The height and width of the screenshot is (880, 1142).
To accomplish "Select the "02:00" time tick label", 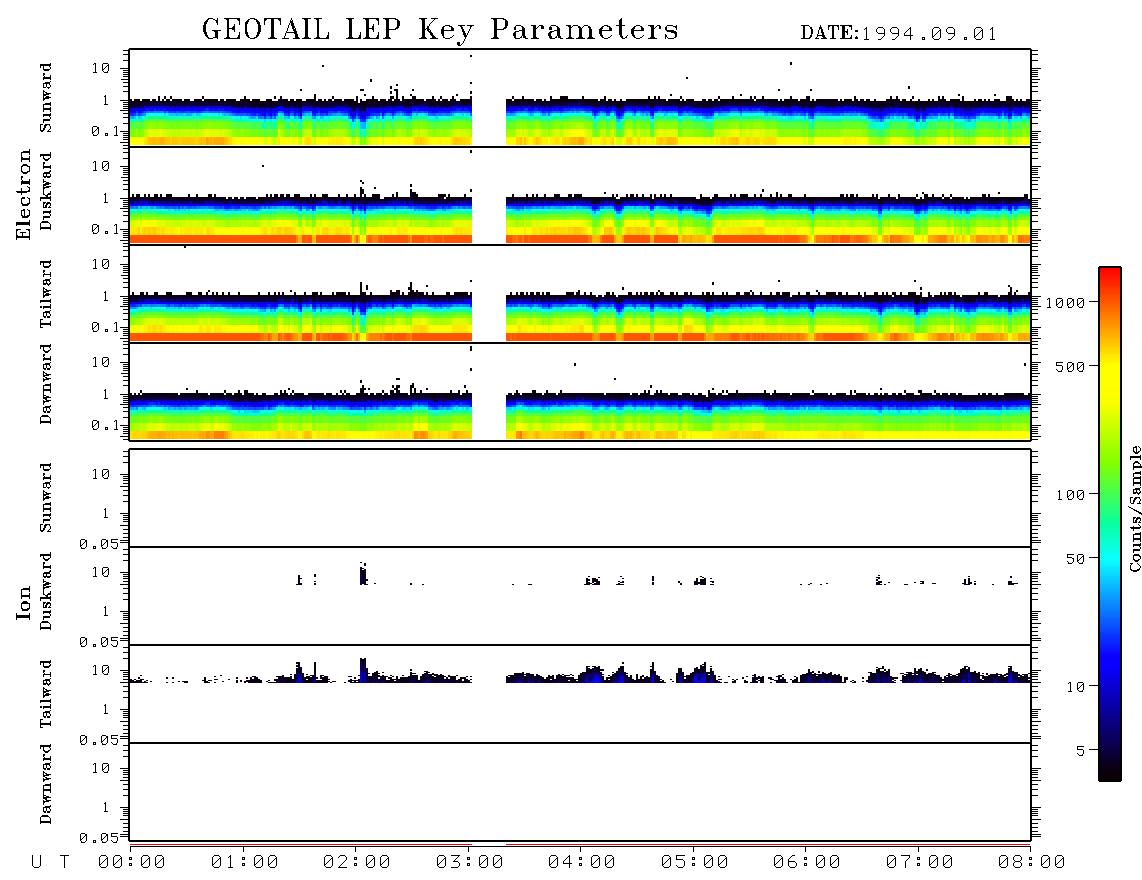I will click(357, 862).
